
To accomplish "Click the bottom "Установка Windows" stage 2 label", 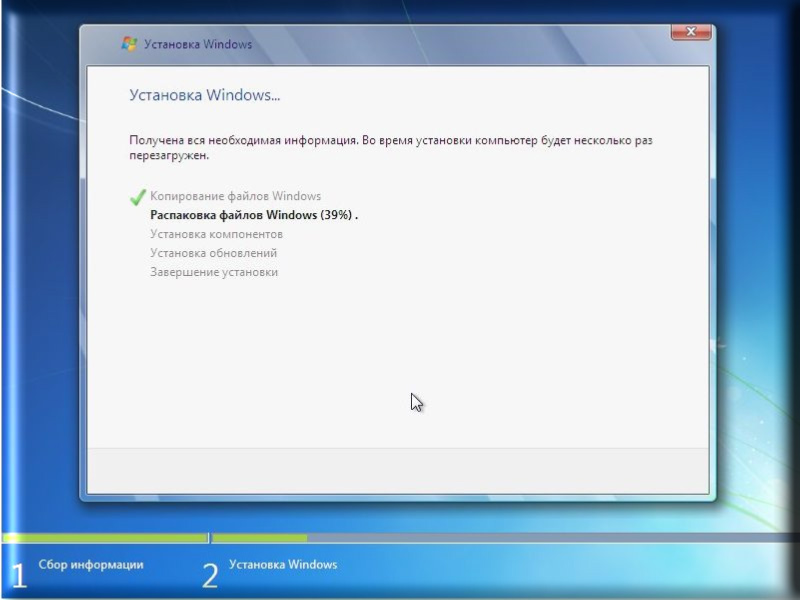I will click(x=283, y=565).
